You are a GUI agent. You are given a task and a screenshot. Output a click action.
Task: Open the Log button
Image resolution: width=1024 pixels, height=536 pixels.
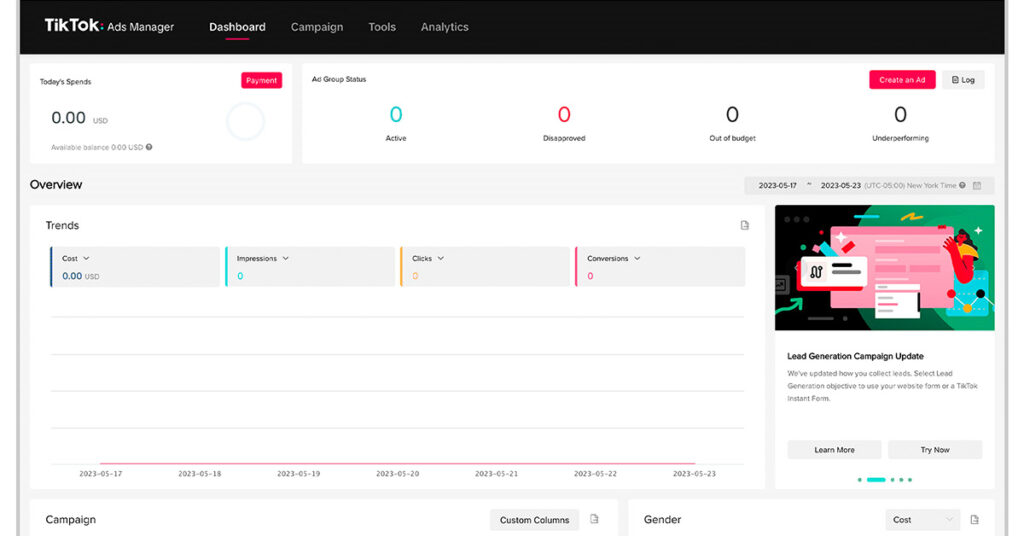point(963,80)
